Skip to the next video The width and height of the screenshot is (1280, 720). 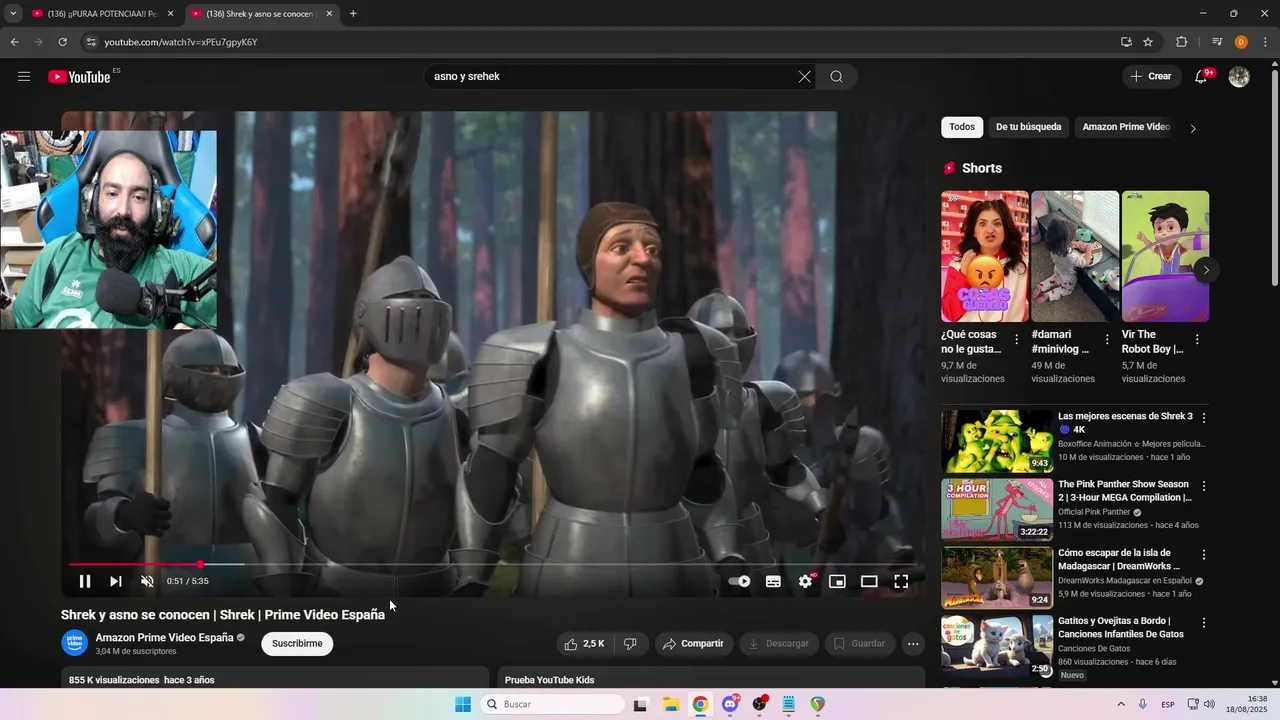point(116,581)
